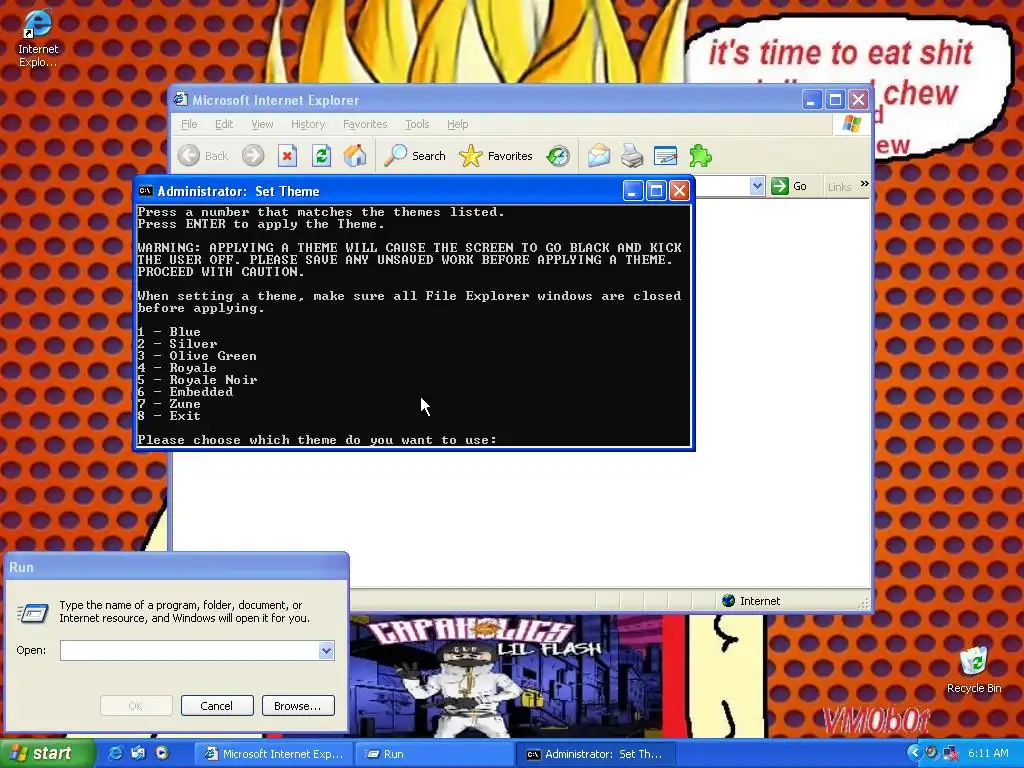Refresh the page with Refresh icon
1024x768 pixels.
(321, 155)
